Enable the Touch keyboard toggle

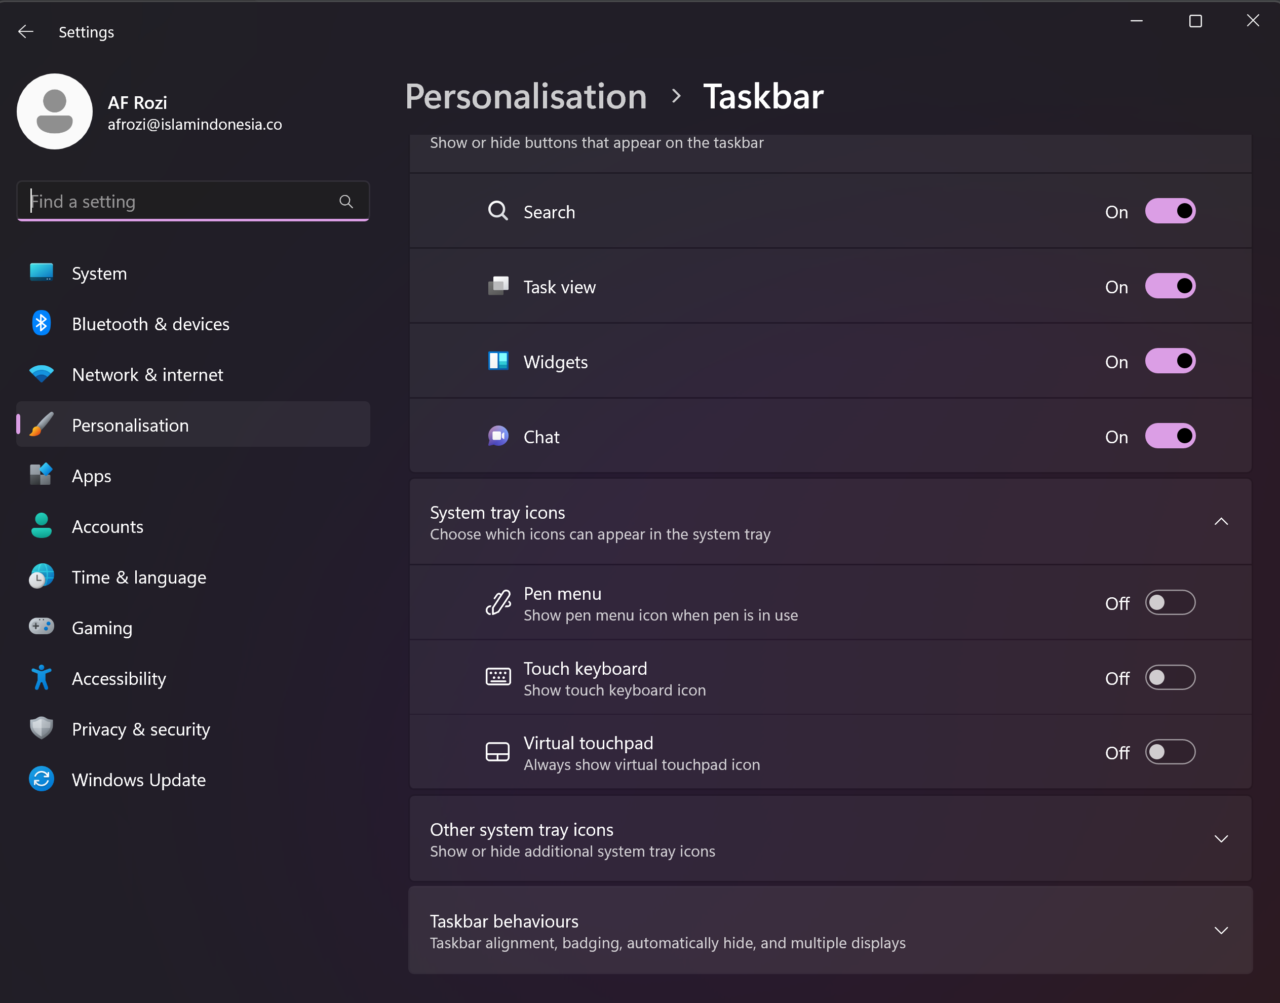[x=1170, y=677]
